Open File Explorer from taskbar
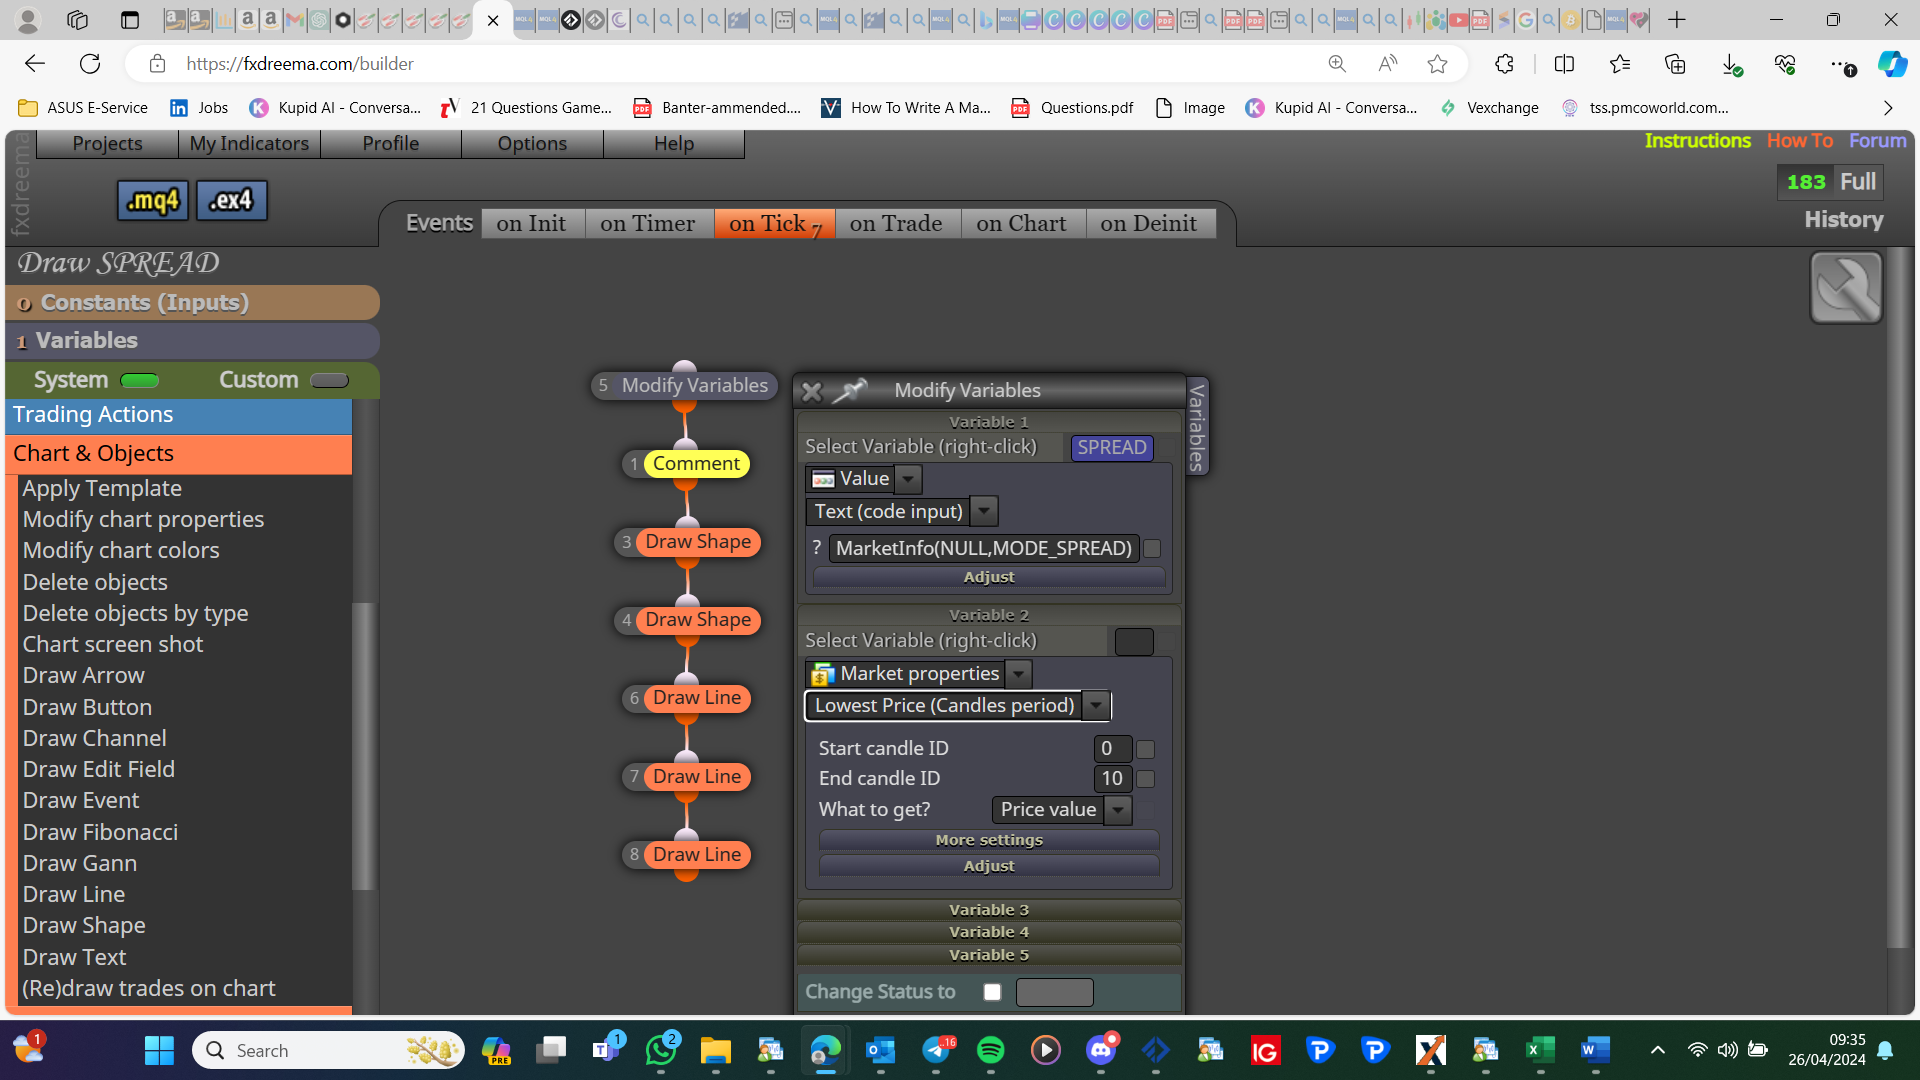Image resolution: width=1920 pixels, height=1080 pixels. [715, 1050]
